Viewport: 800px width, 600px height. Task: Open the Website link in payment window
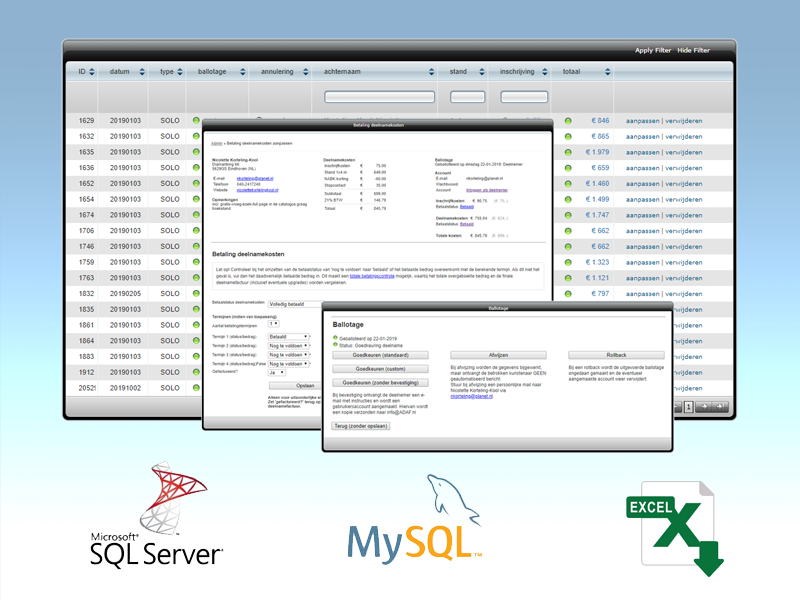258,190
